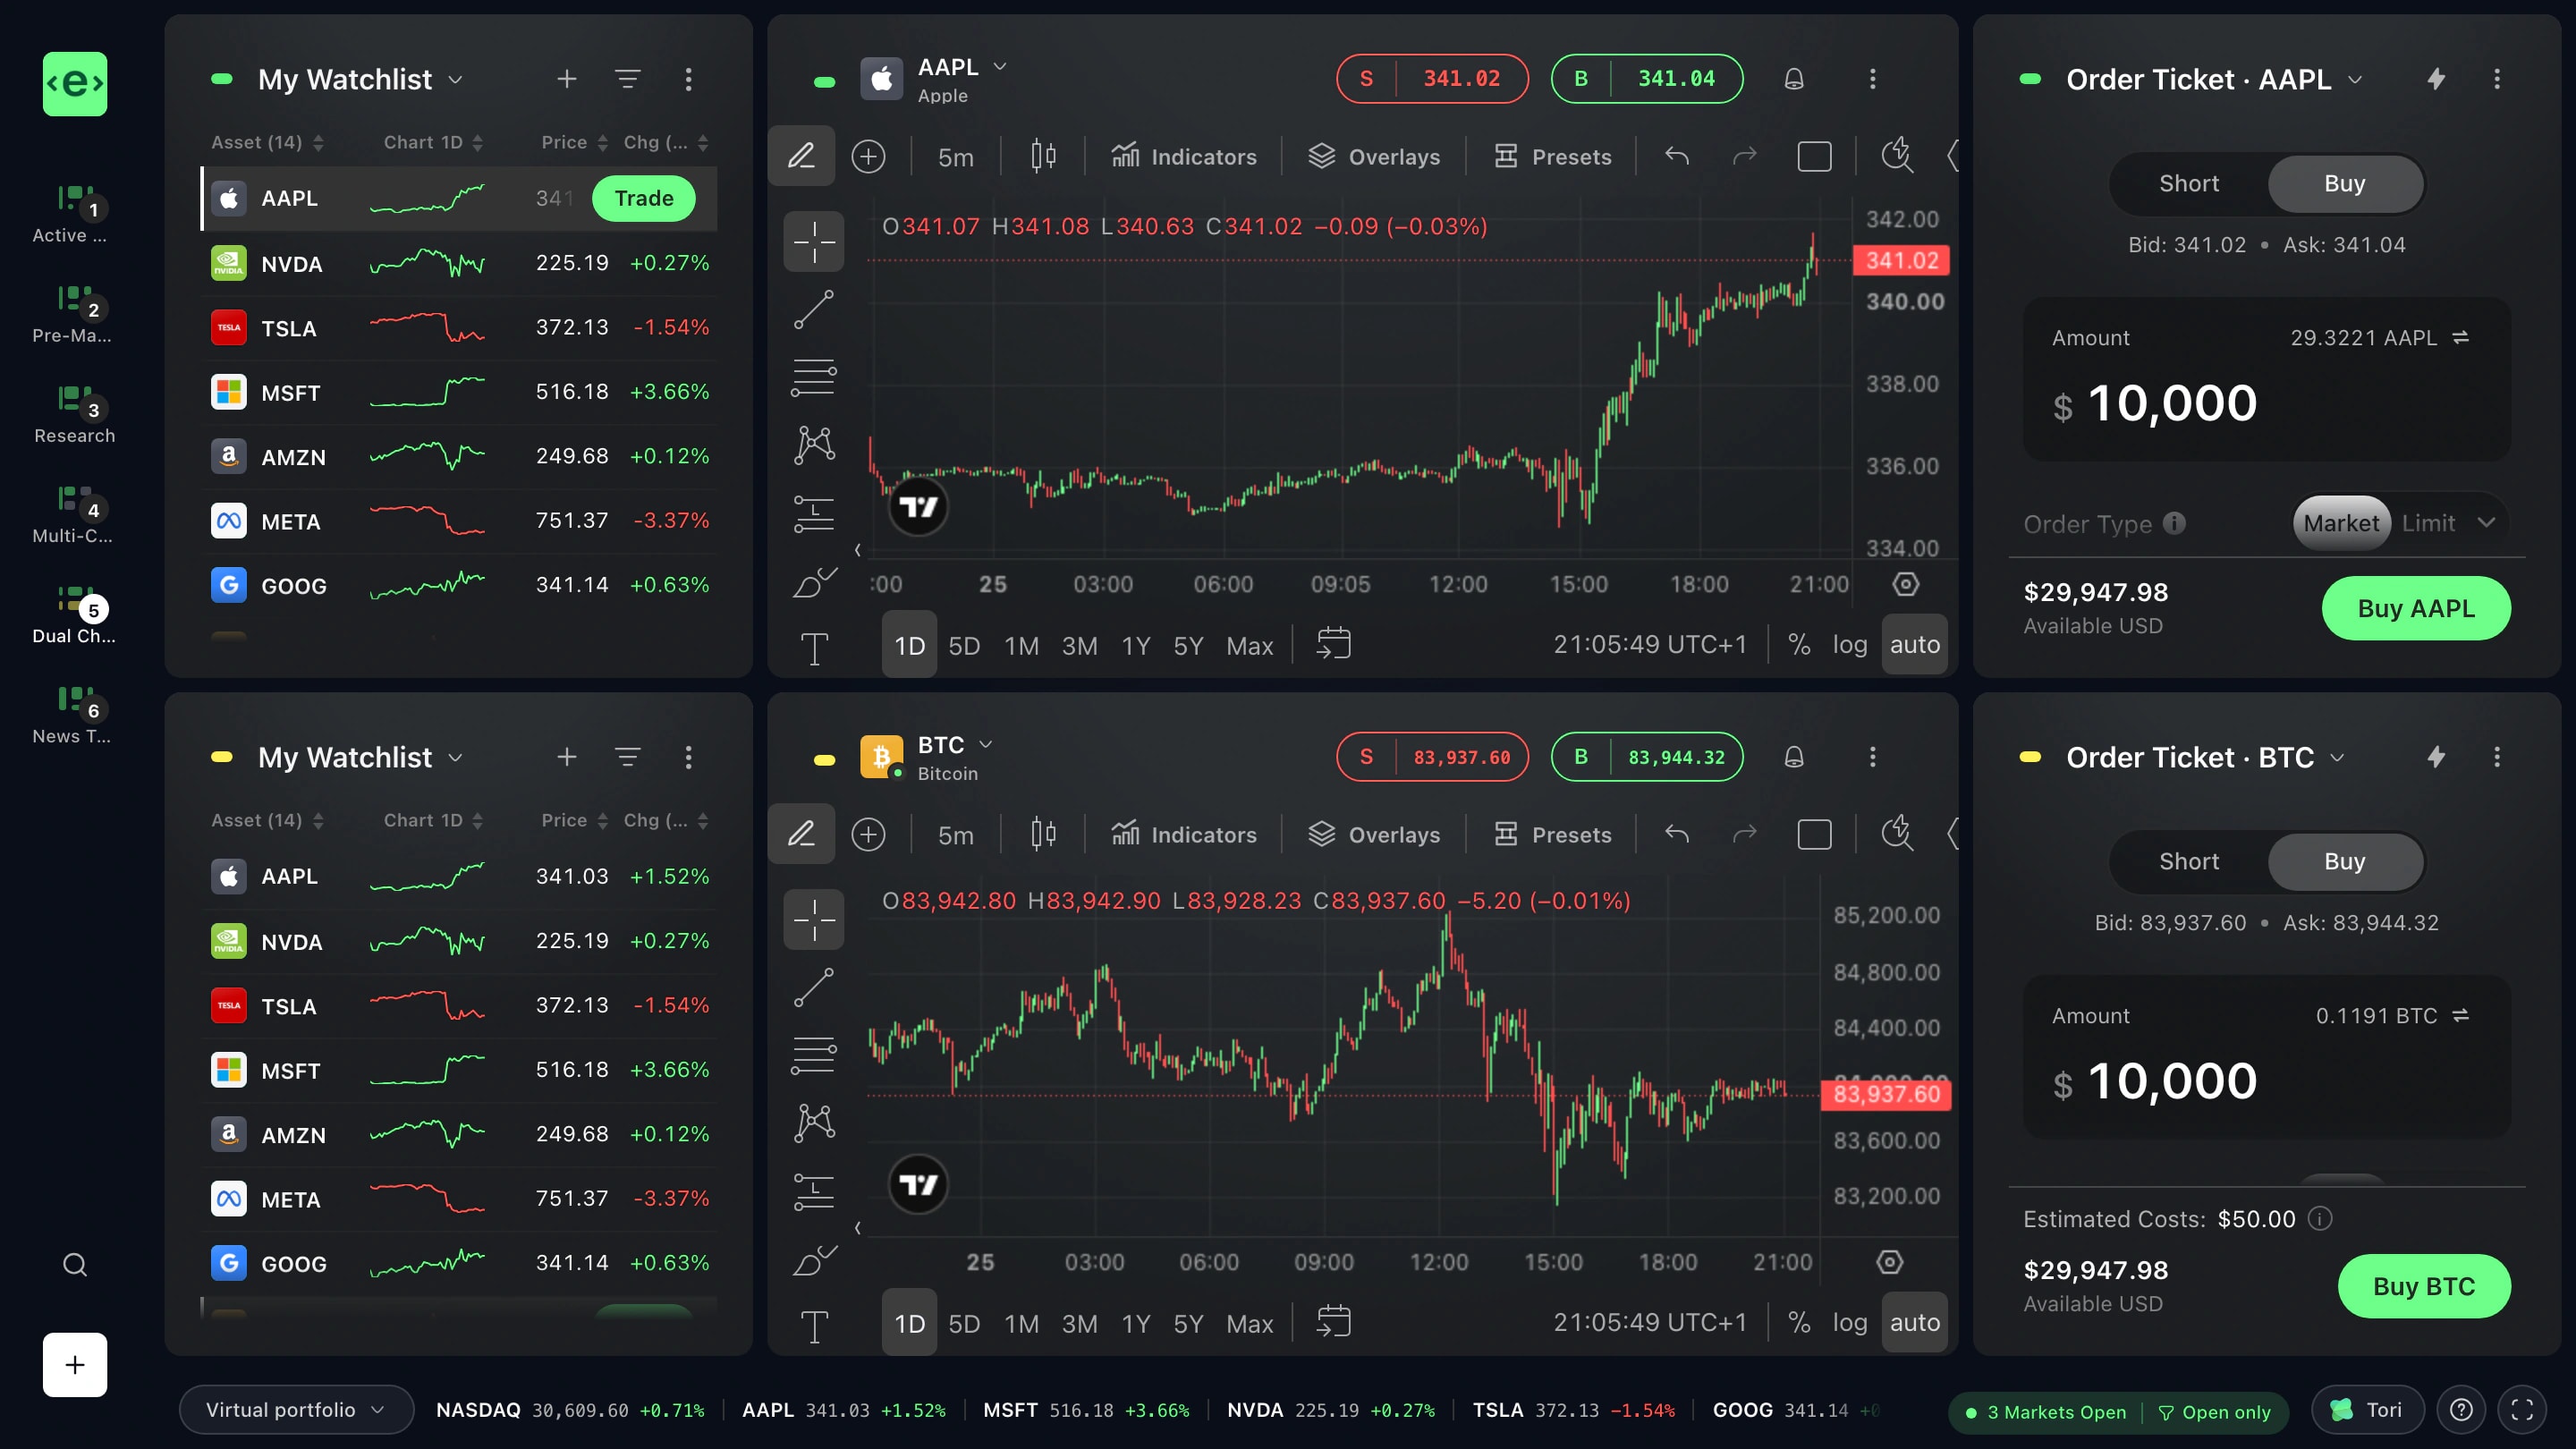The height and width of the screenshot is (1449, 2576).
Task: Select the trend line tool in the AAPL chart
Action: click(x=814, y=310)
